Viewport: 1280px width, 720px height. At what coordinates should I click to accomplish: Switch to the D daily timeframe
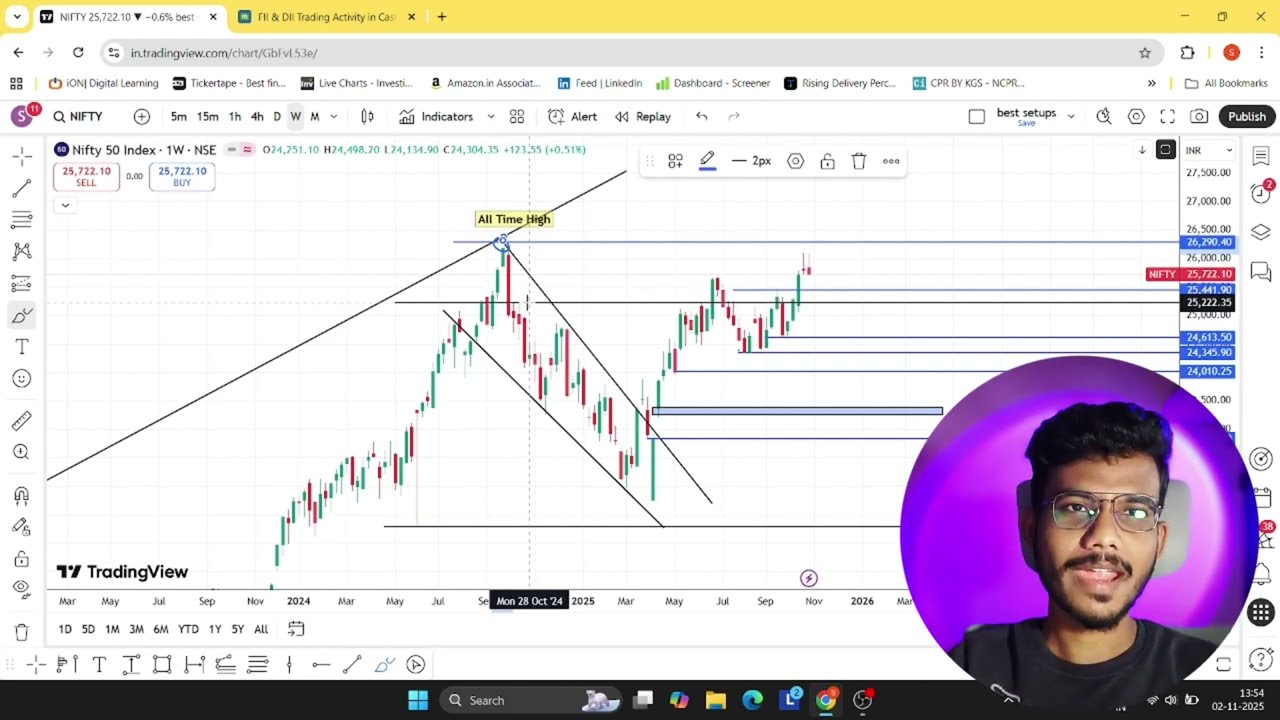tap(277, 117)
